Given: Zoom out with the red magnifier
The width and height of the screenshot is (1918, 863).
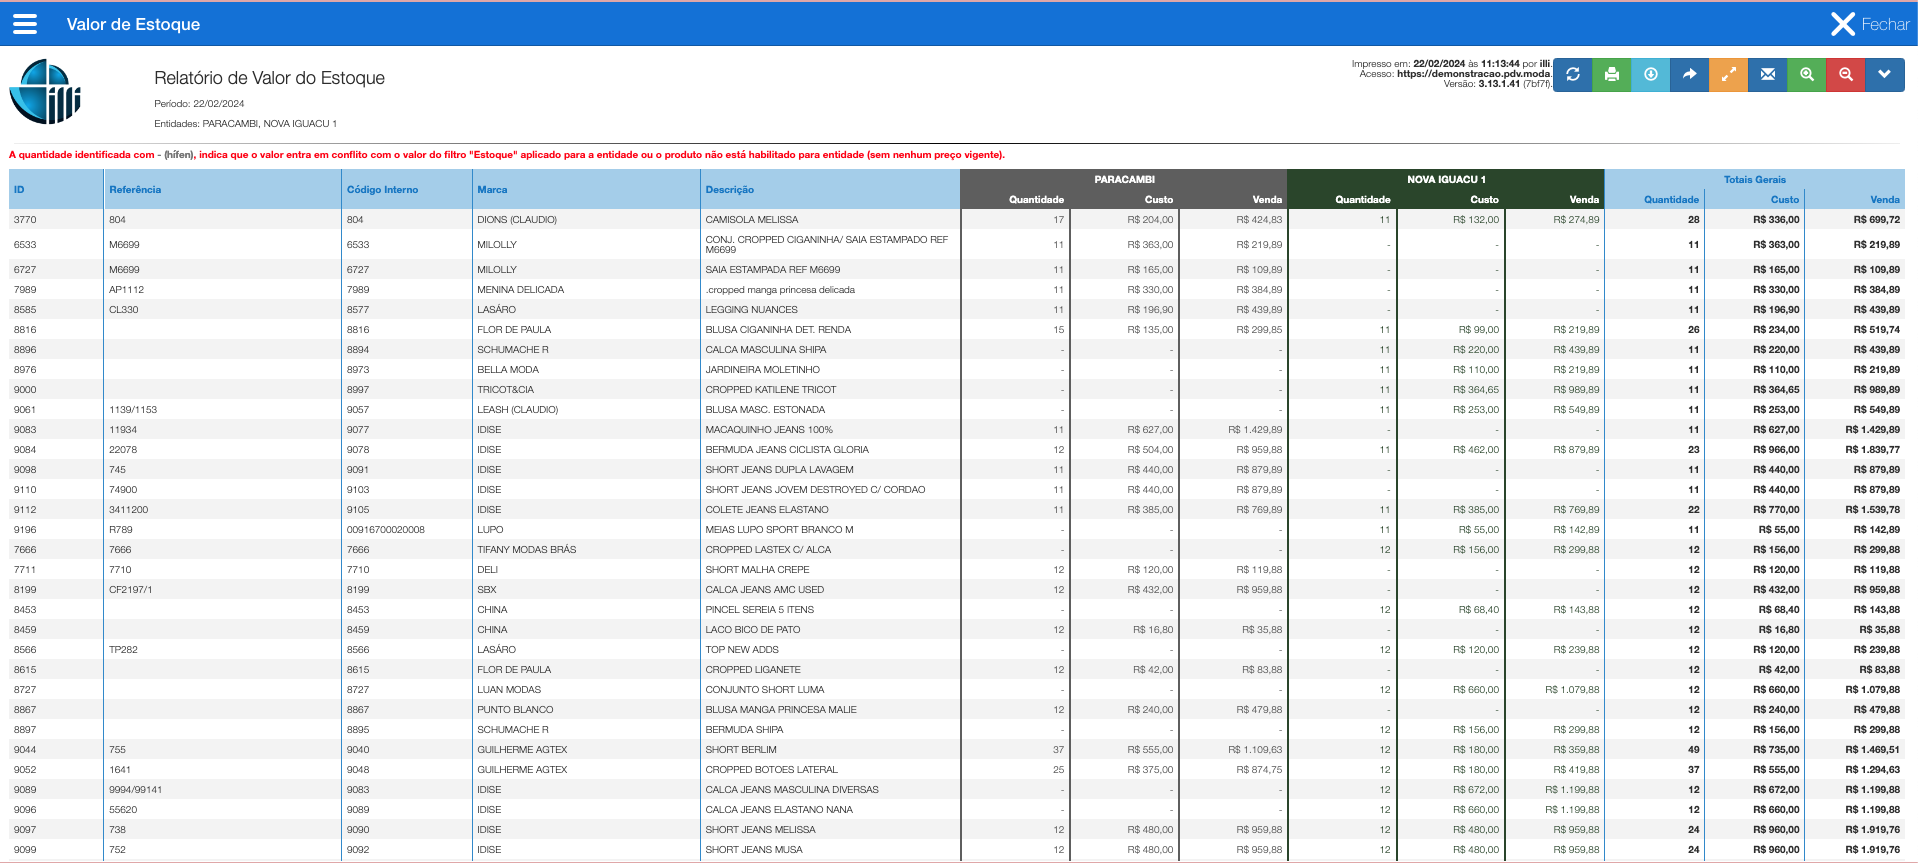Looking at the screenshot, I should pos(1845,75).
